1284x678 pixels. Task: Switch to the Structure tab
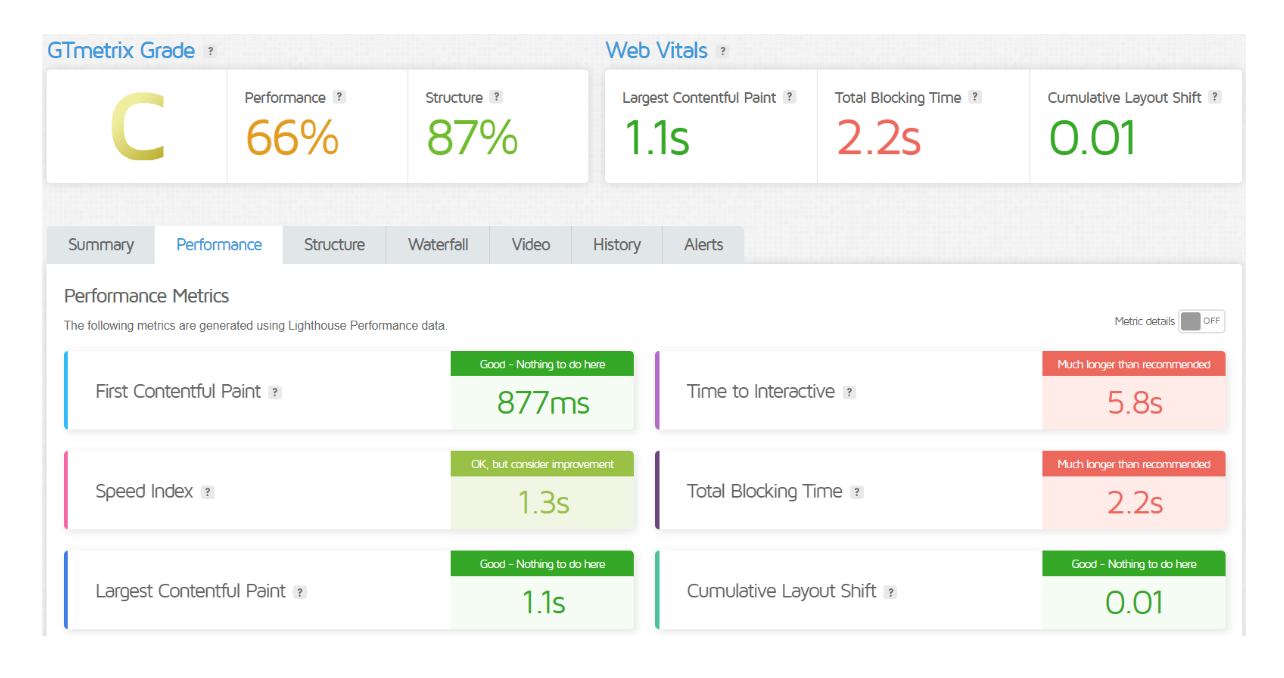tap(334, 245)
